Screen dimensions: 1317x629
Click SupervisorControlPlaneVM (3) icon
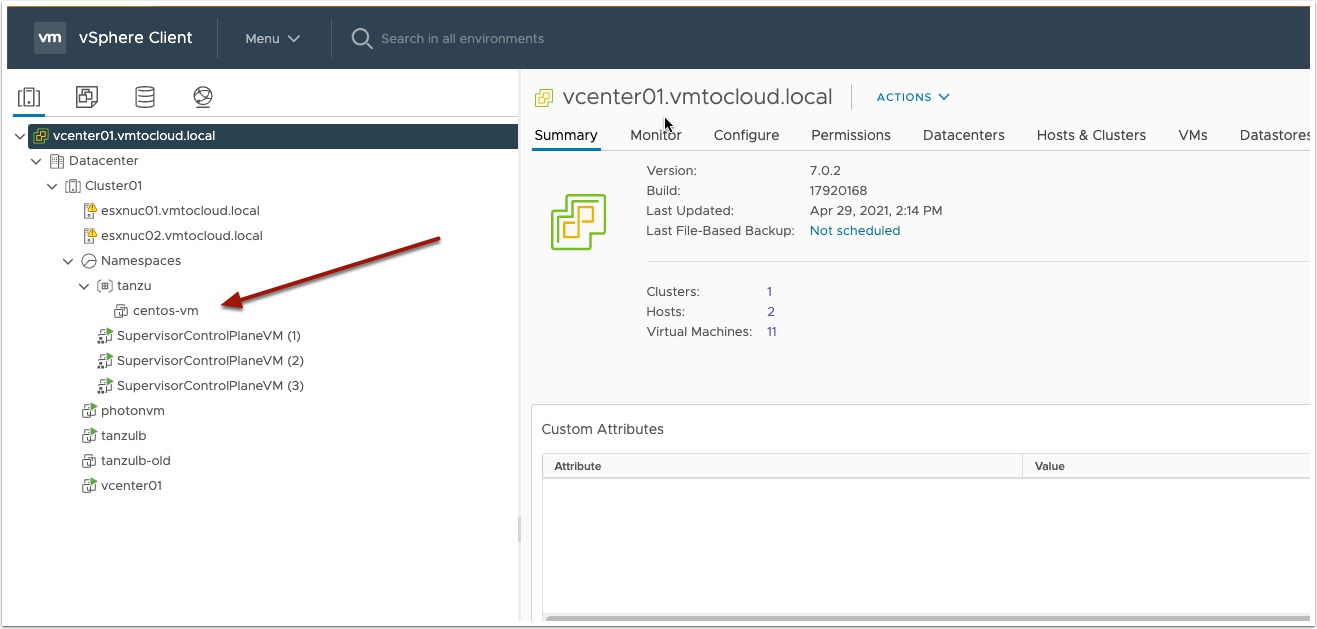click(105, 386)
